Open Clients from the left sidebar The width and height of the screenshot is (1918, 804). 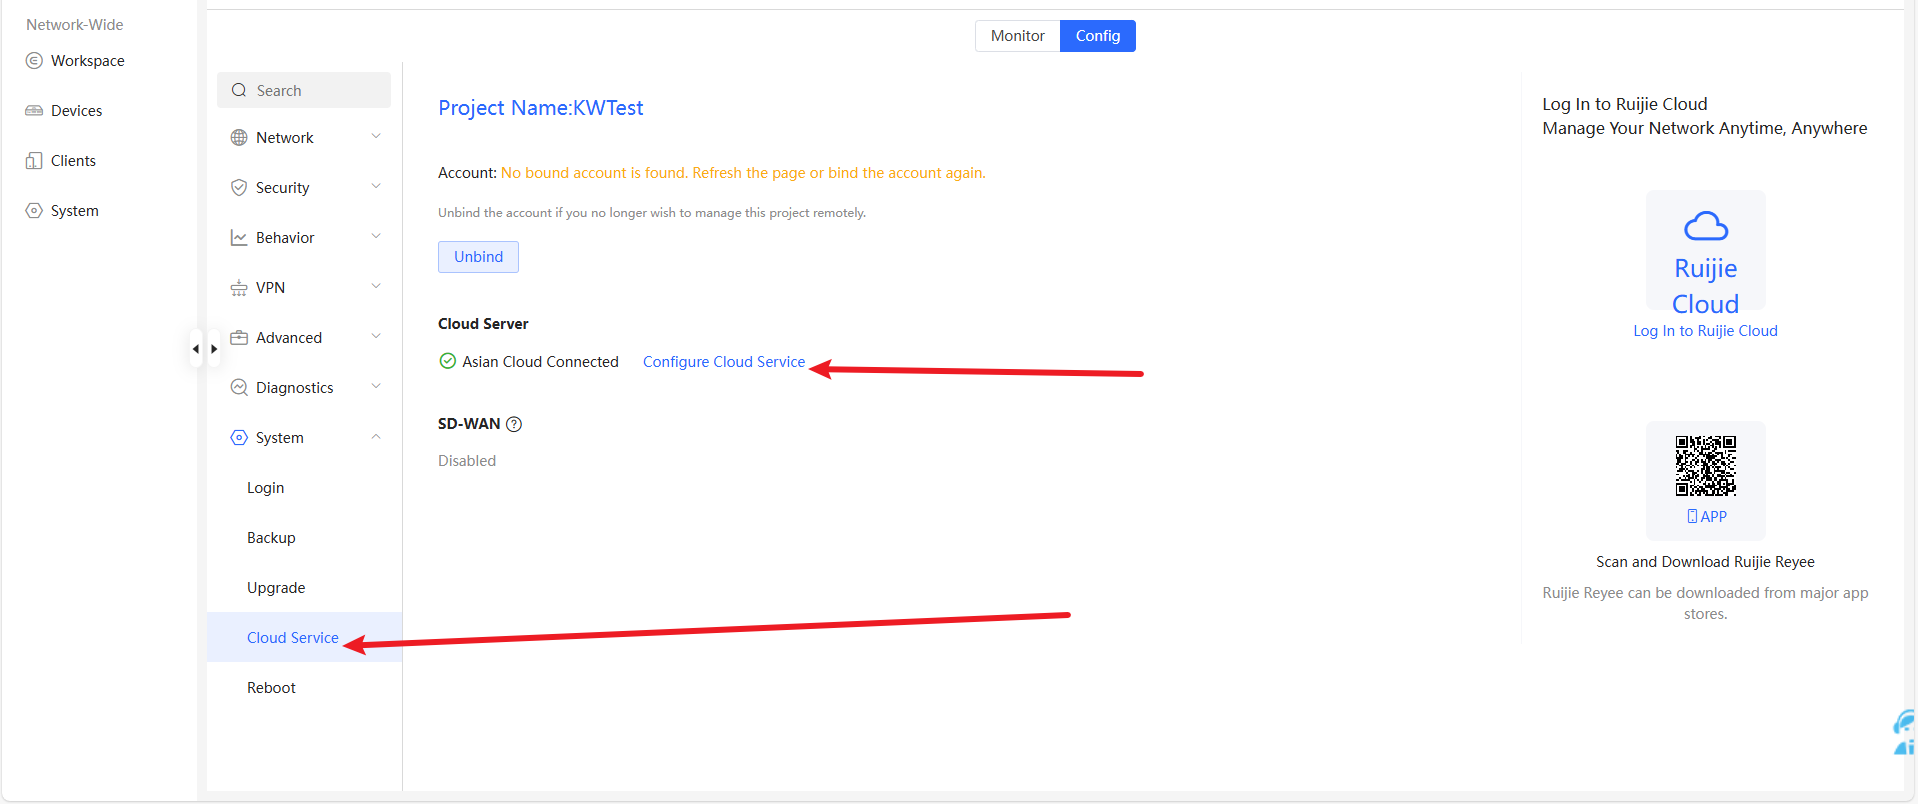73,161
